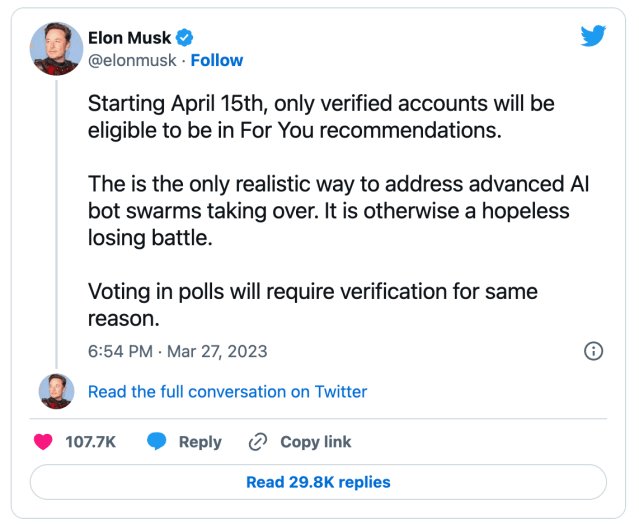Screen dimensions: 639x524
Task: Select the Reply text label
Action: (200, 441)
